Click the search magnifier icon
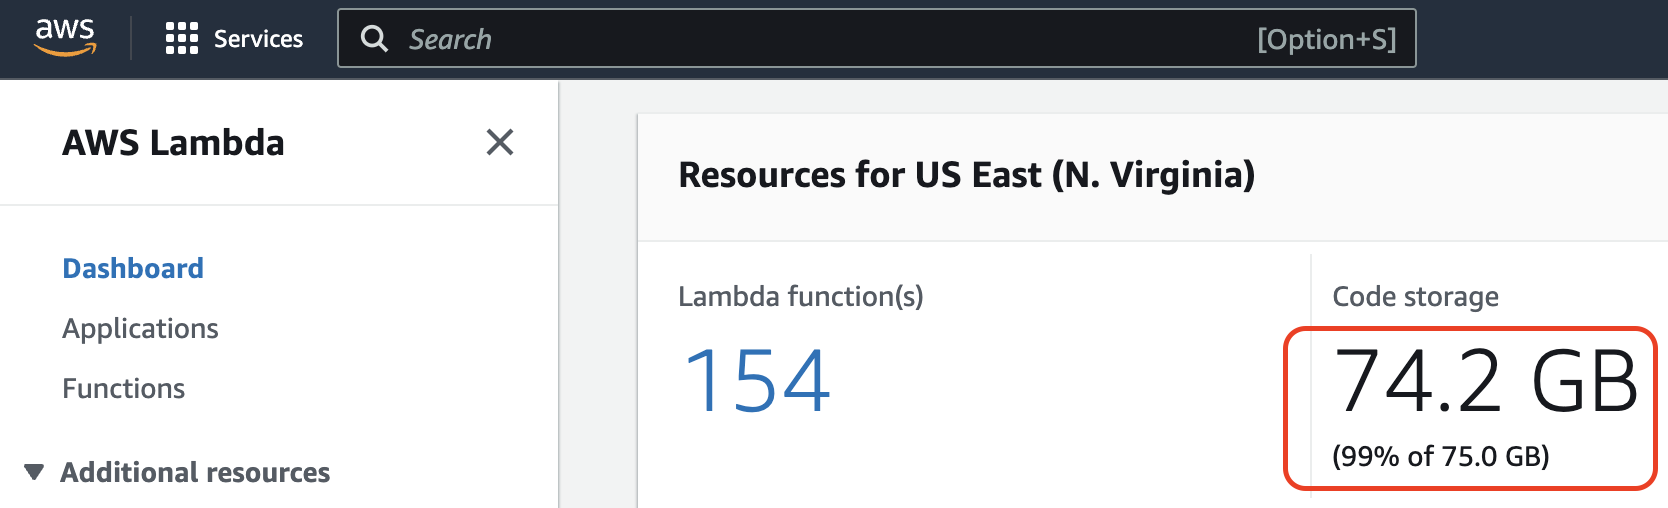Screen dimensions: 1668x508 tap(374, 39)
